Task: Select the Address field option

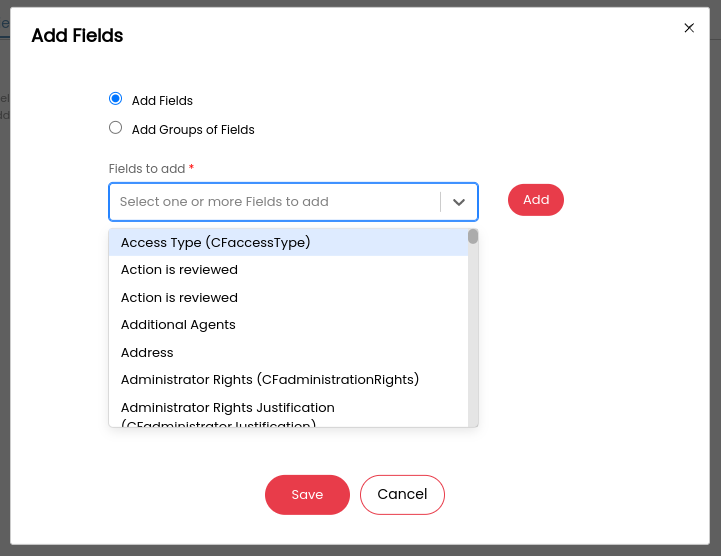Action: (148, 353)
